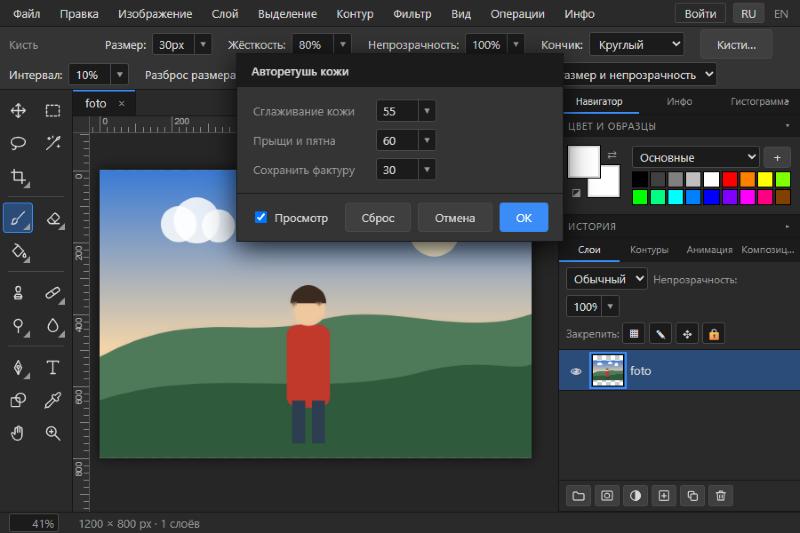Image resolution: width=800 pixels, height=533 pixels.
Task: Select the Move tool
Action: pyautogui.click(x=18, y=111)
